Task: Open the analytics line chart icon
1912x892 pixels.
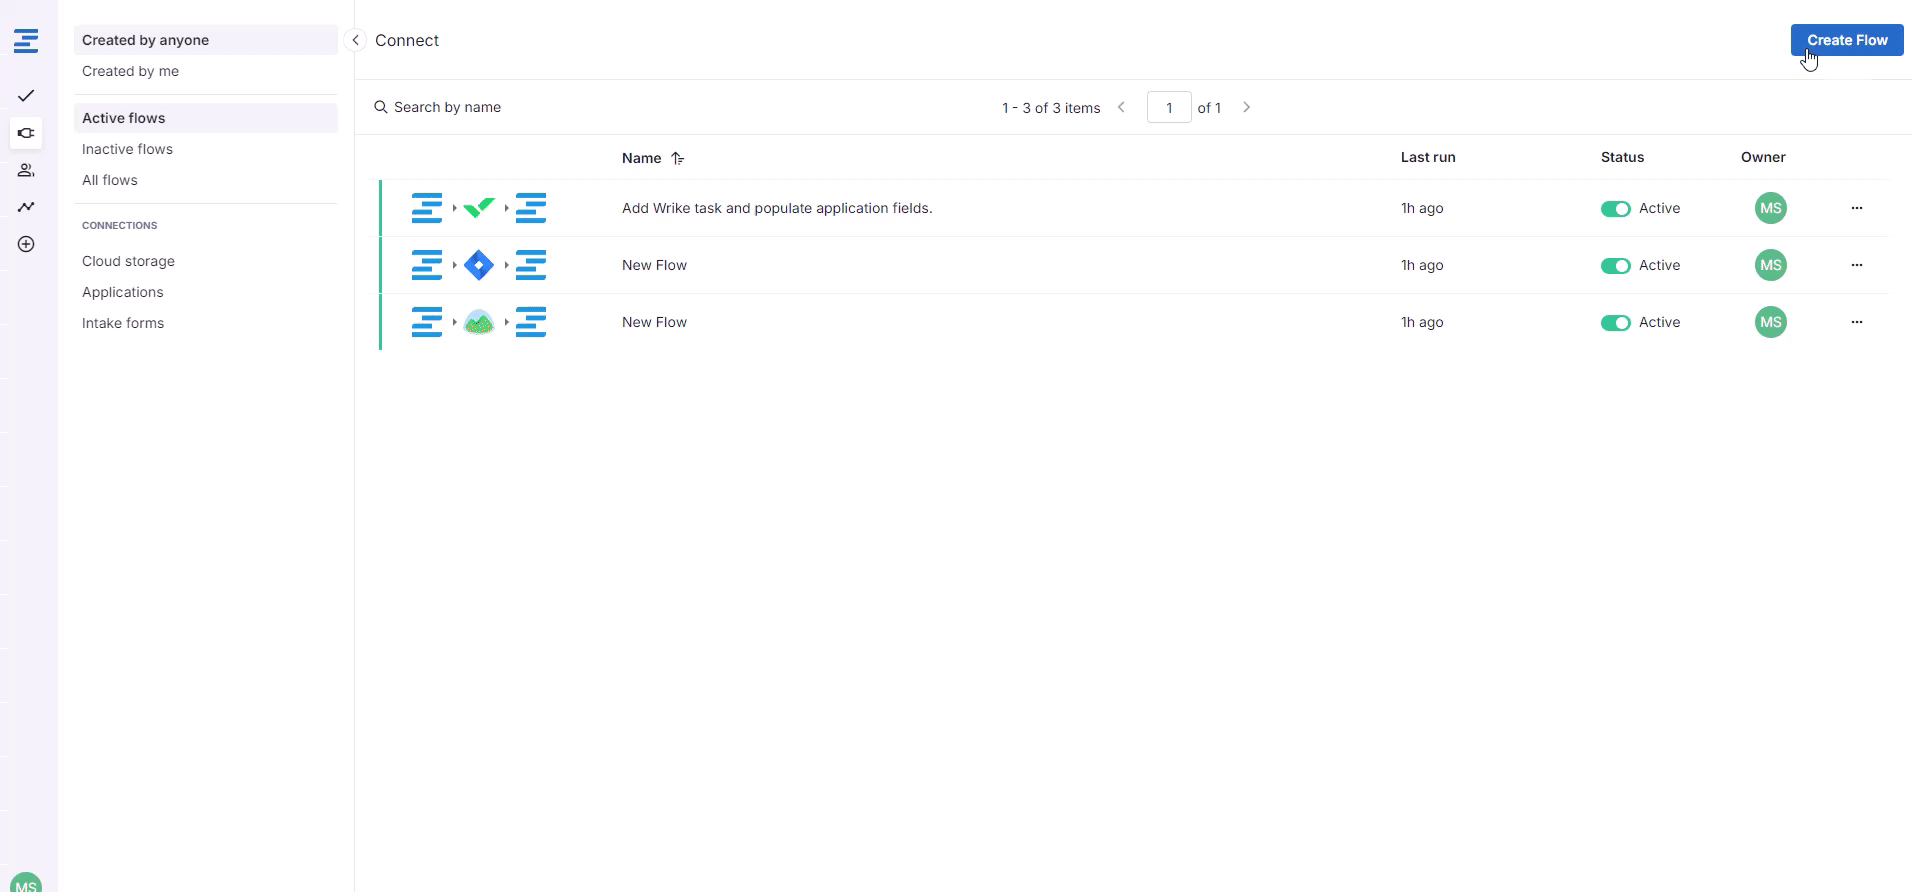Action: coord(26,207)
